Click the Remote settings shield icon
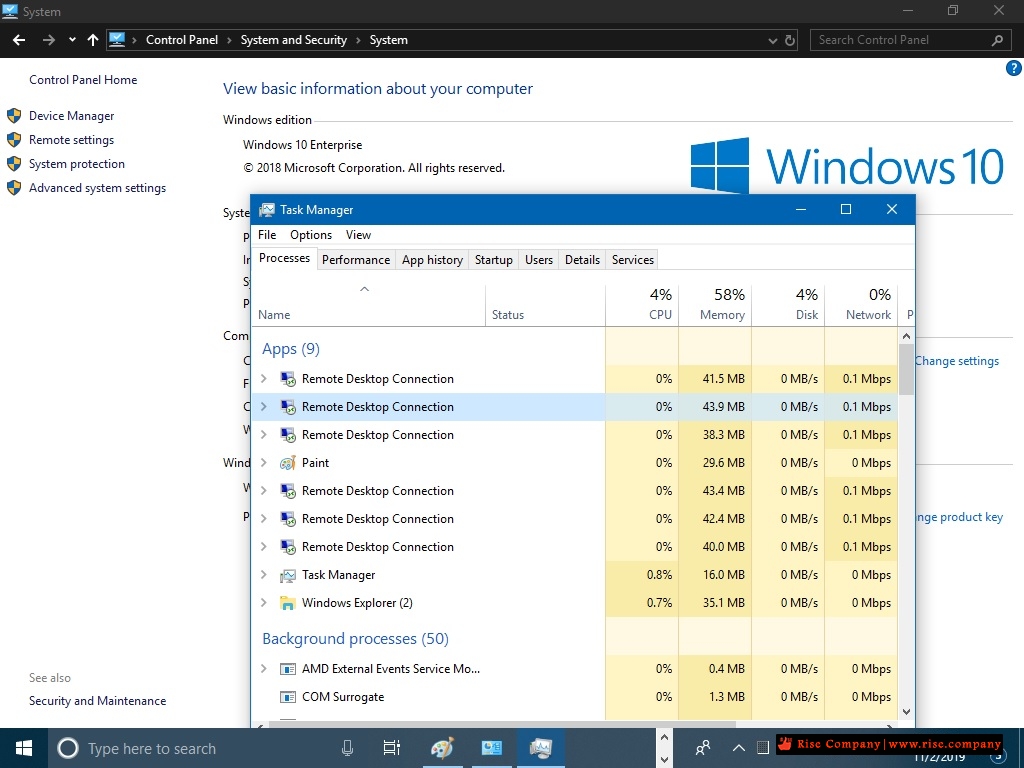Viewport: 1024px width, 768px height. (14, 140)
